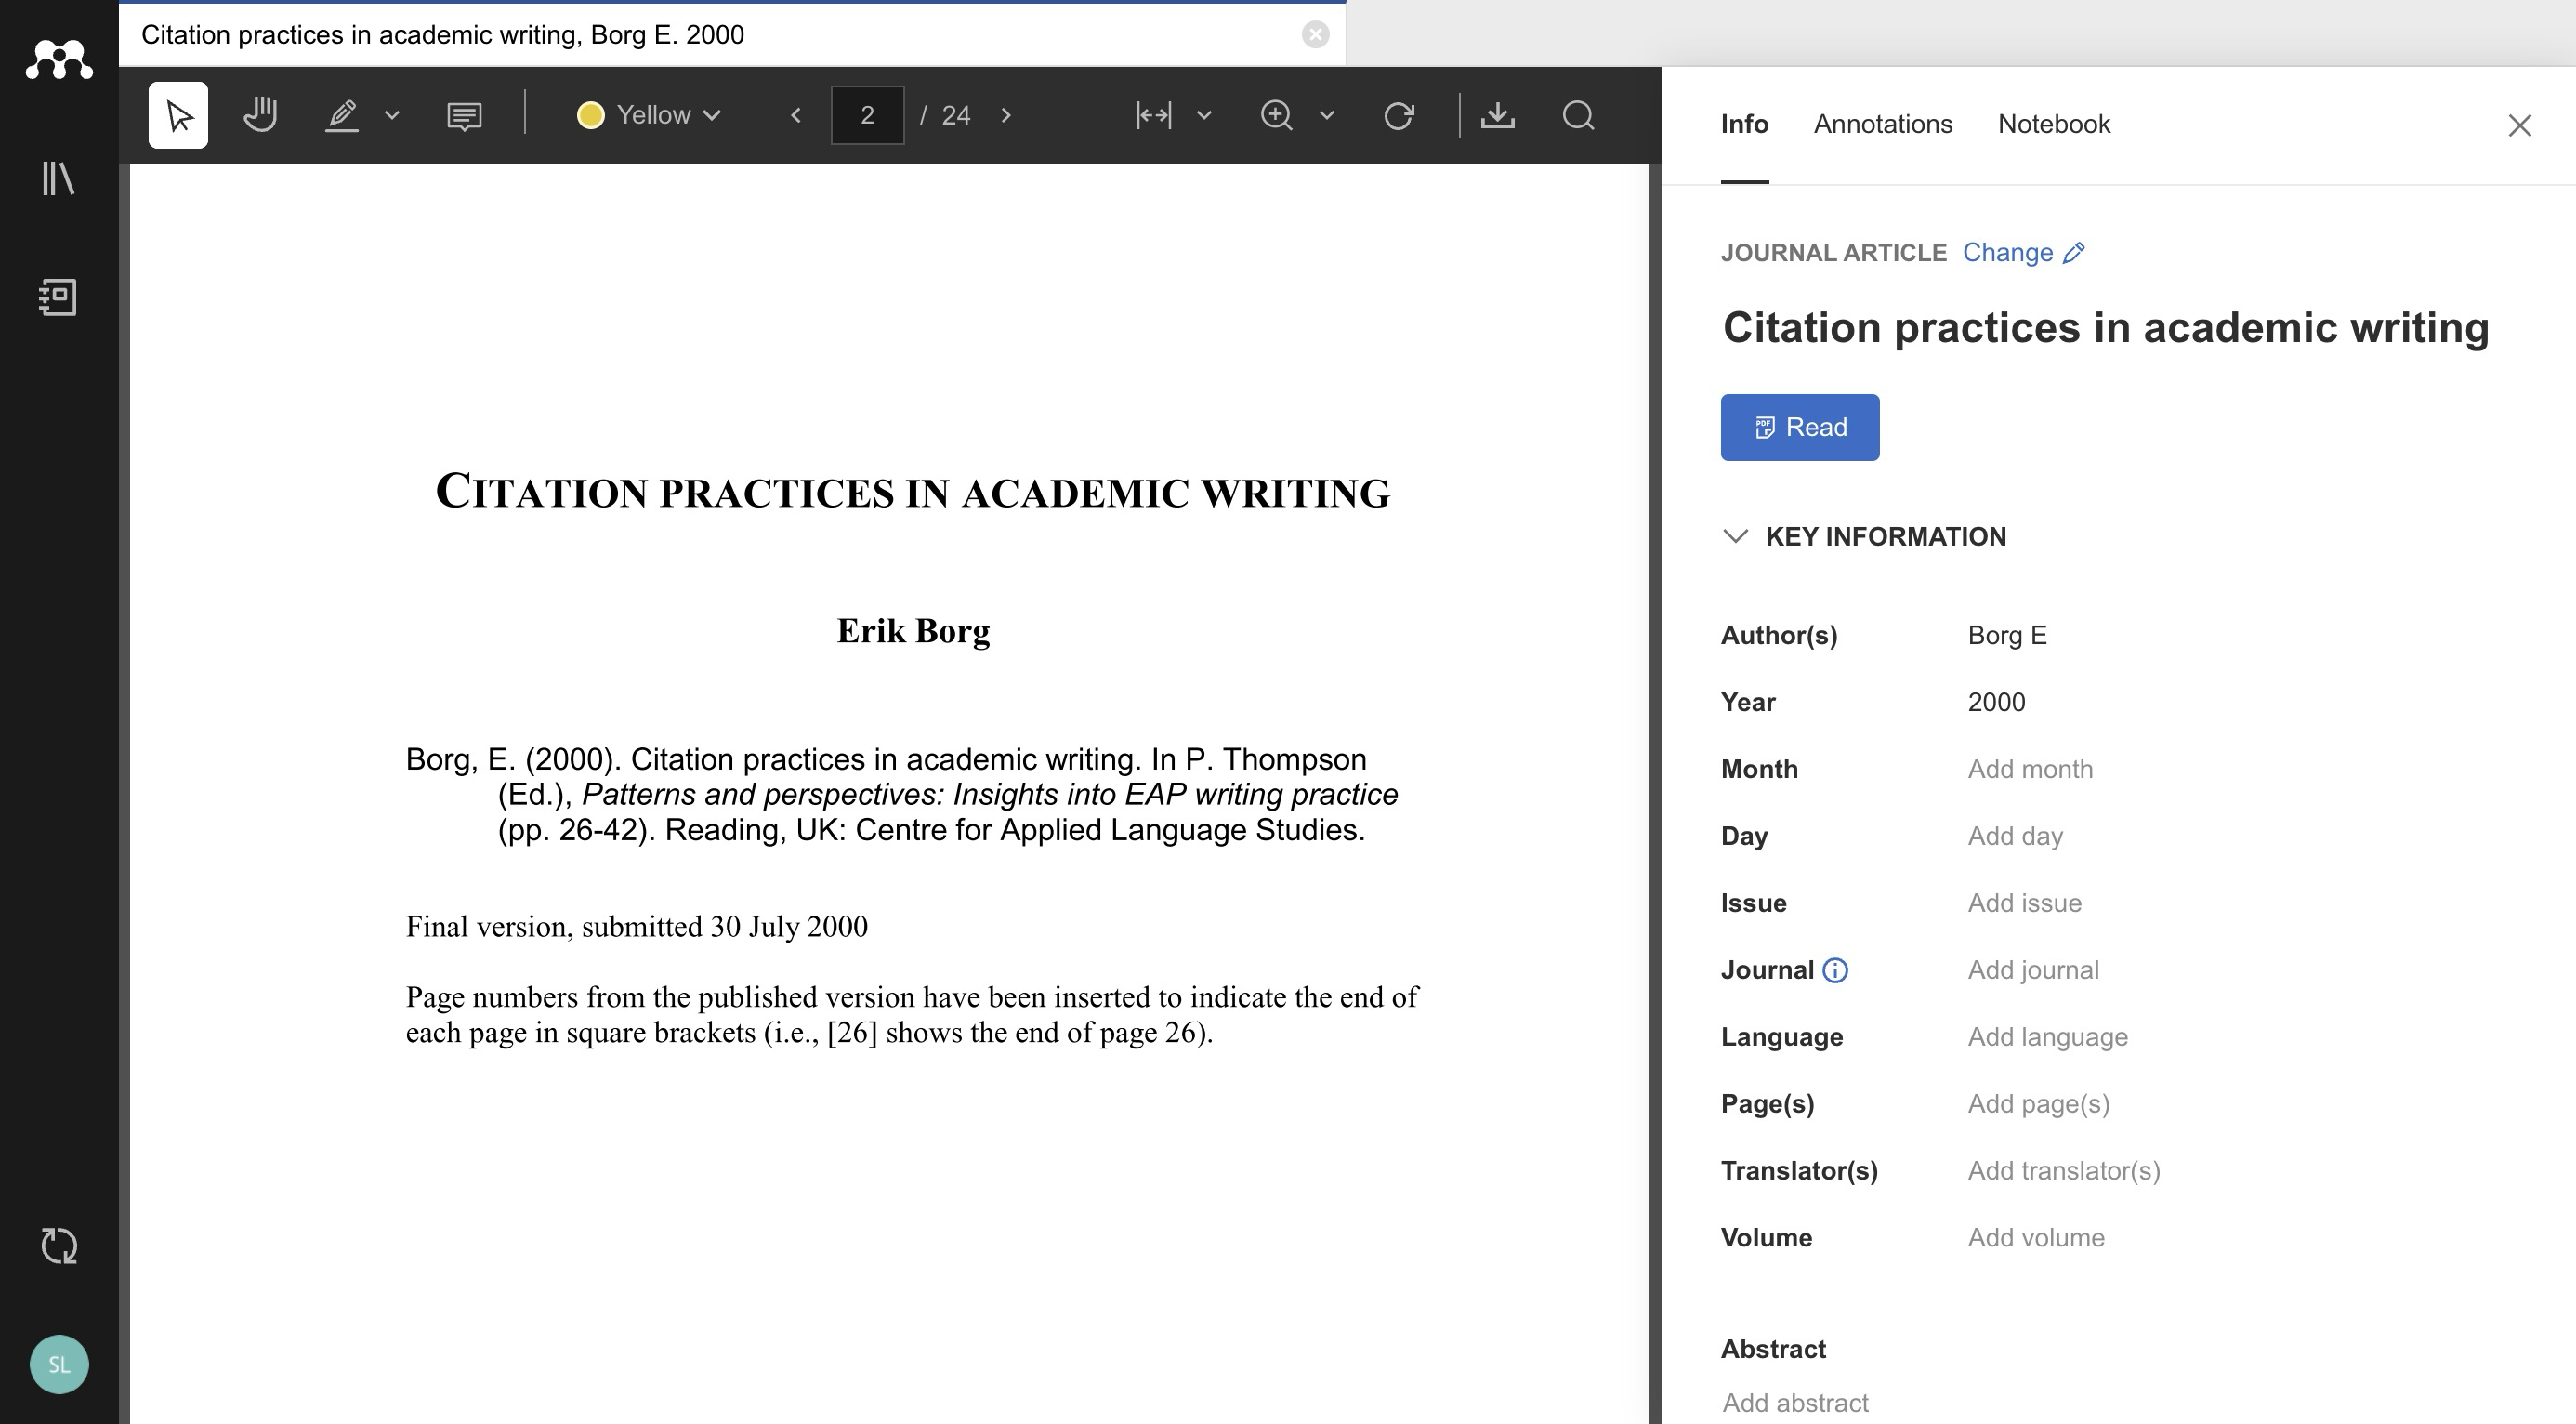Sync library using bottom-left sync icon

59,1246
